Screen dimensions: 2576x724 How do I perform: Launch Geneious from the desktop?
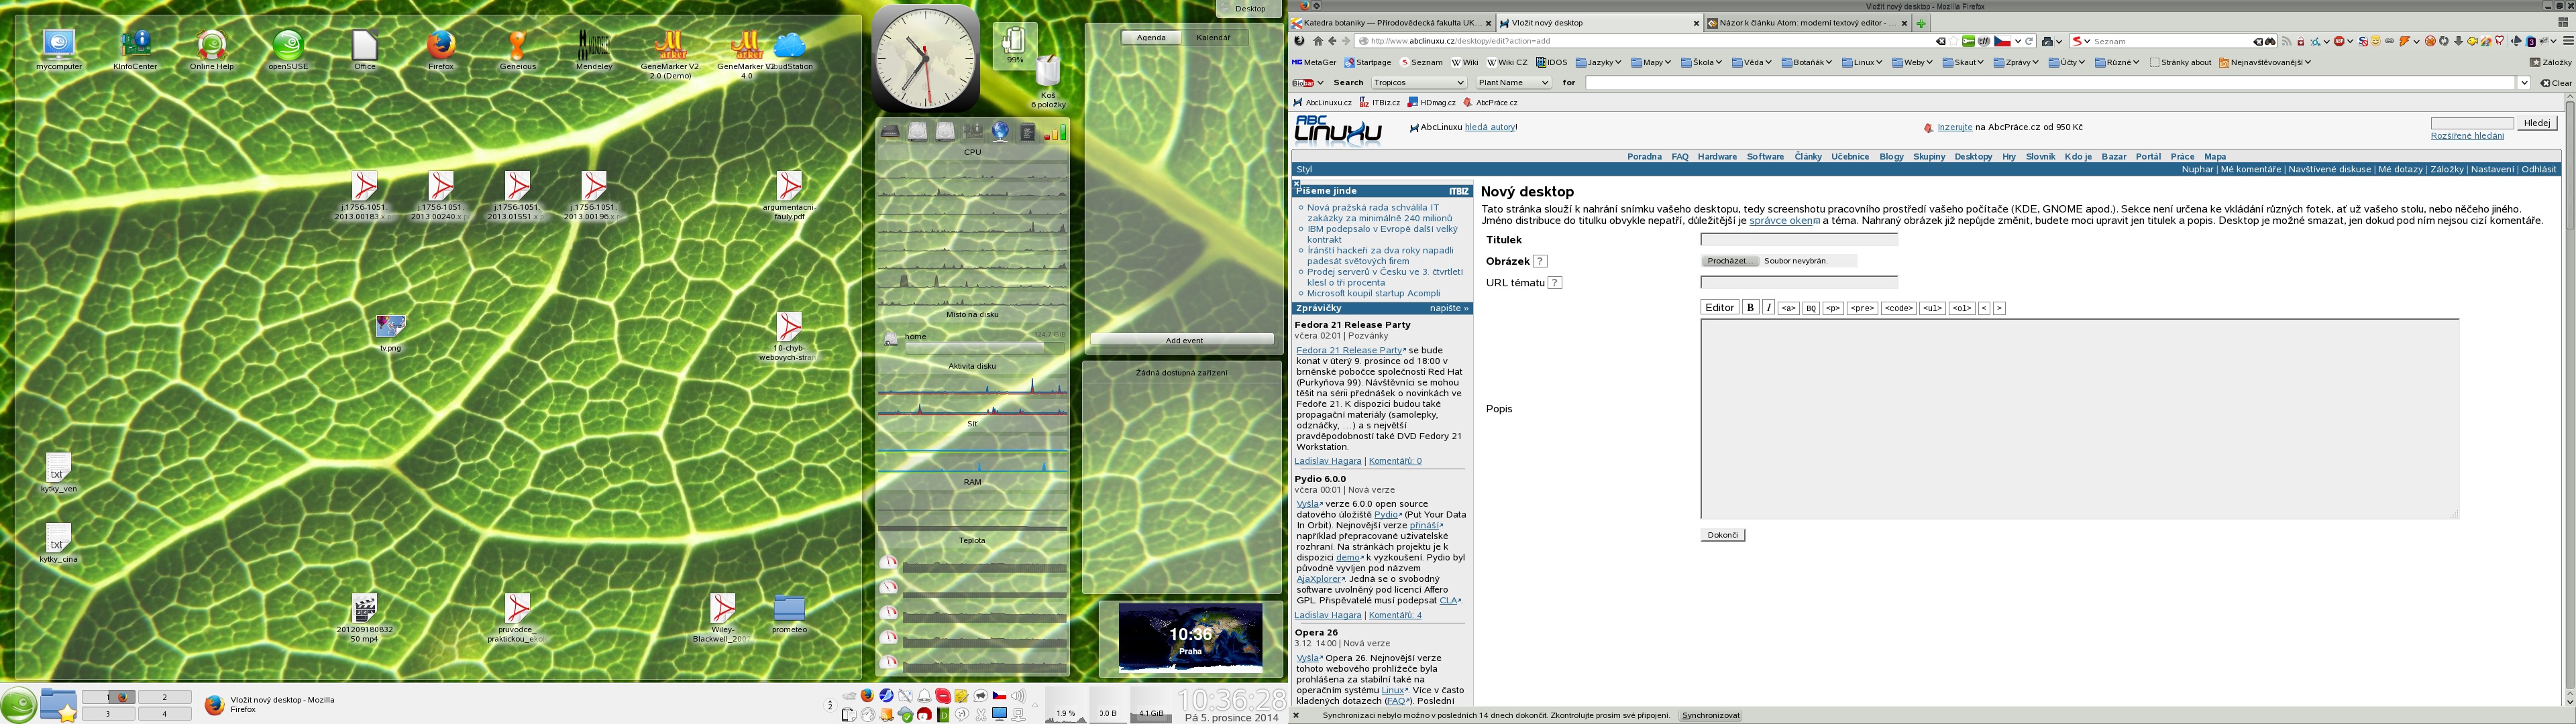click(x=517, y=50)
